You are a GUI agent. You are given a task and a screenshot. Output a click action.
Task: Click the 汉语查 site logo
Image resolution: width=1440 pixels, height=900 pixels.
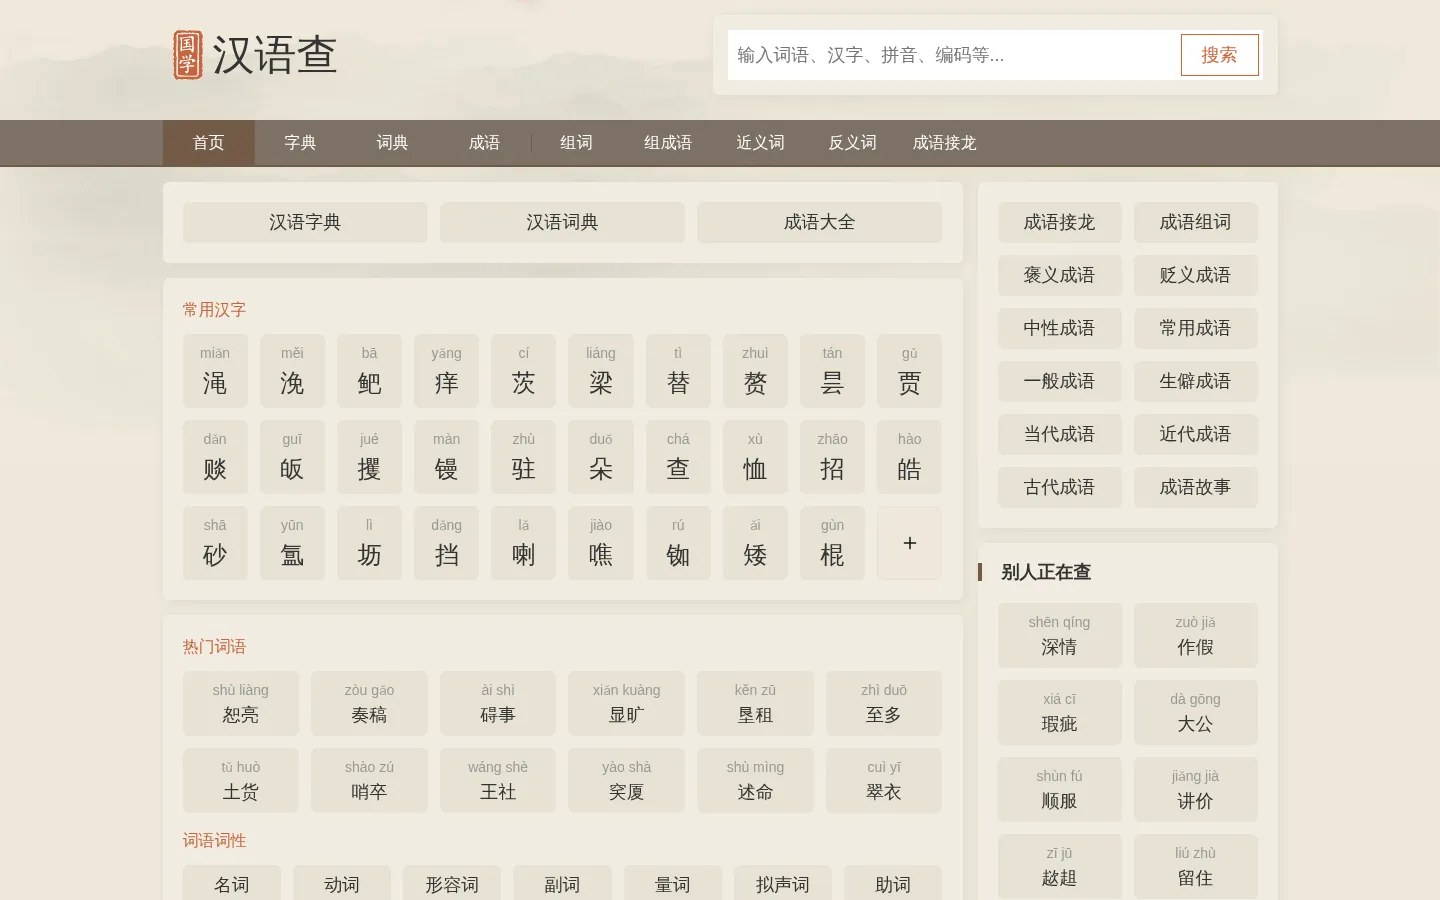pyautogui.click(x=255, y=55)
